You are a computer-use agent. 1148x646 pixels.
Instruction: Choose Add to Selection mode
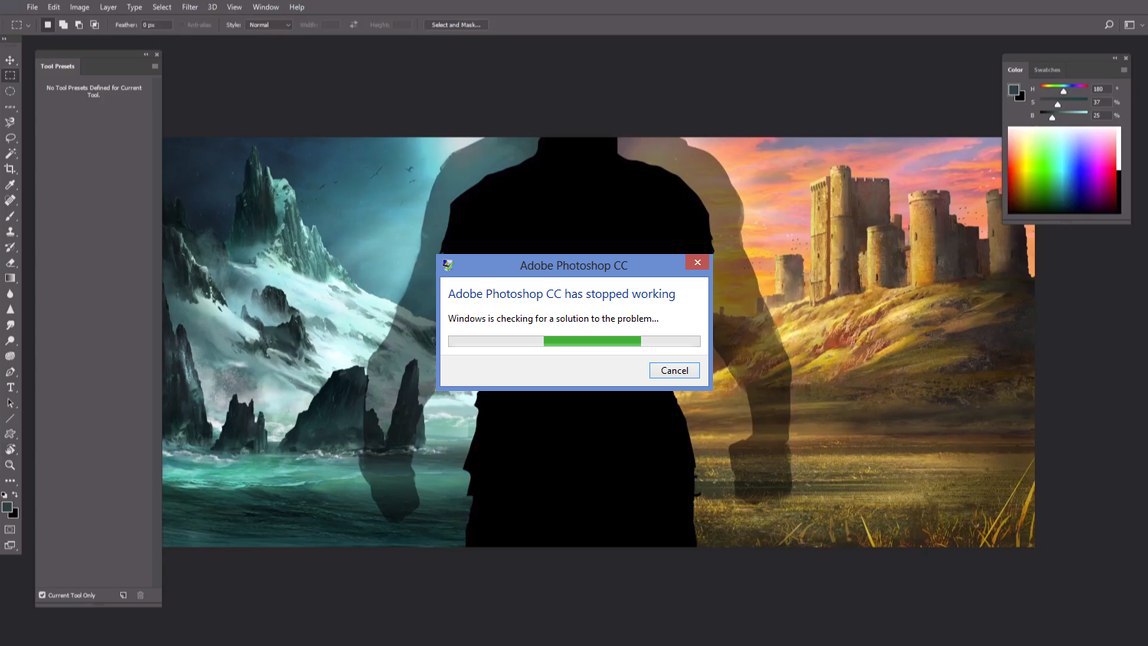[x=64, y=25]
